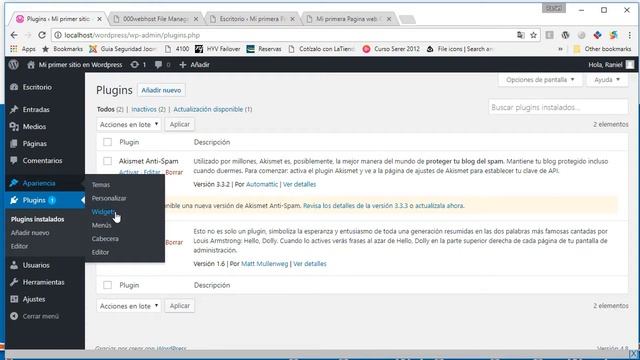Click 'Ver detalles' for Akismet

(300, 184)
